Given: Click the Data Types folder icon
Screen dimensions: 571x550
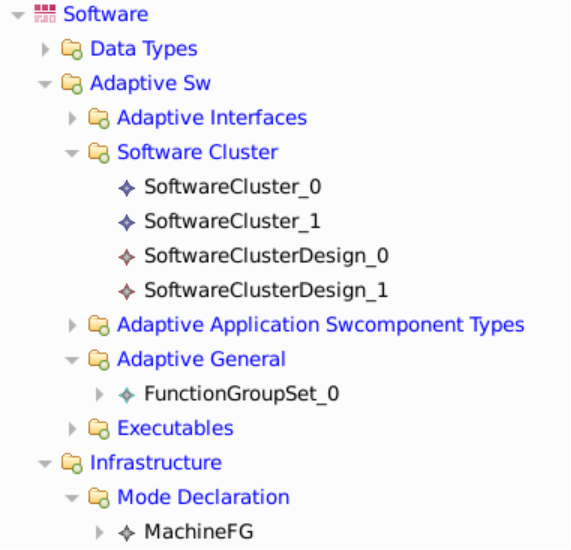Looking at the screenshot, I should point(72,49).
